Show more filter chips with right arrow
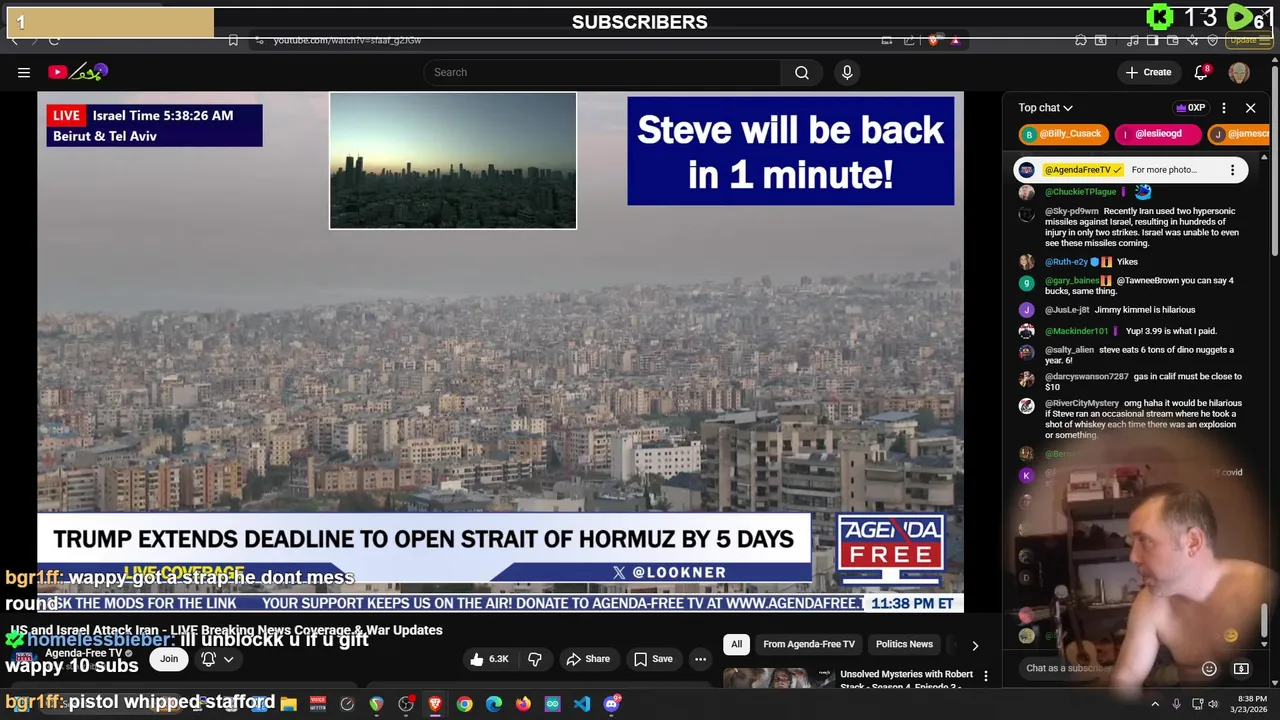This screenshot has height=720, width=1280. click(975, 645)
